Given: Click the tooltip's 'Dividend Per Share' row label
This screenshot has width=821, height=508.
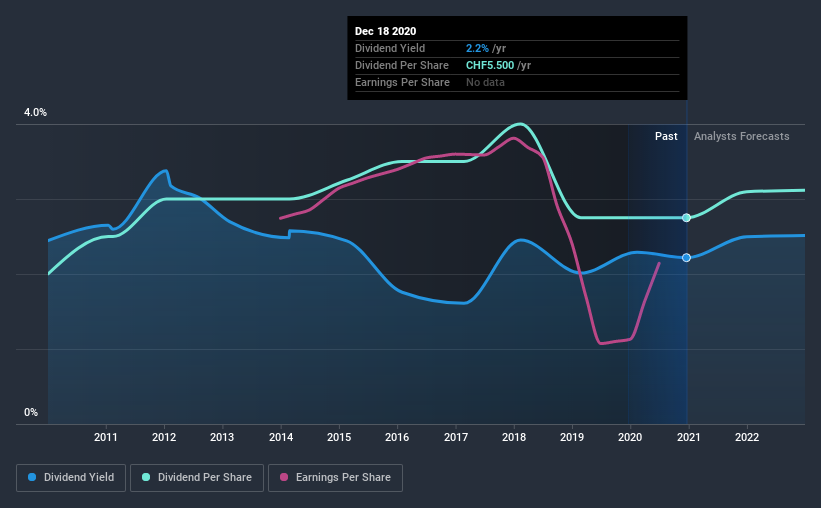Looking at the screenshot, I should pos(402,65).
